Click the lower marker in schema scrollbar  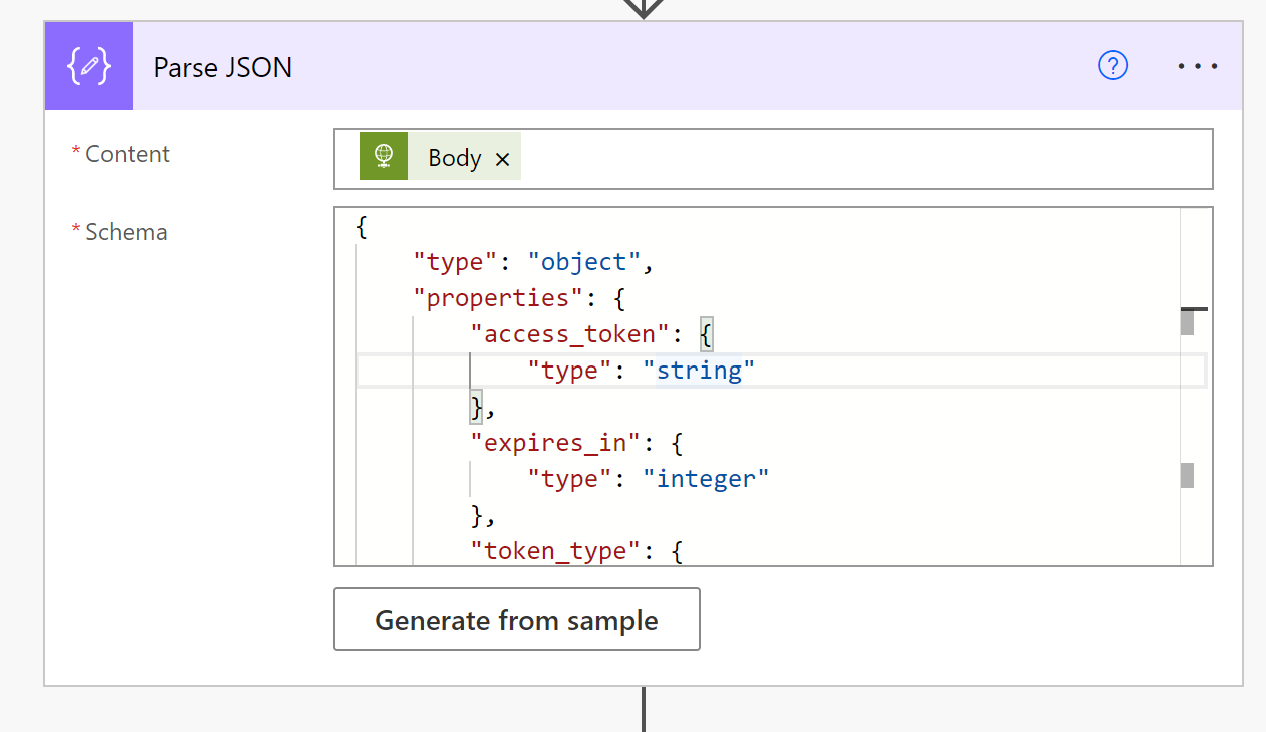[1187, 475]
